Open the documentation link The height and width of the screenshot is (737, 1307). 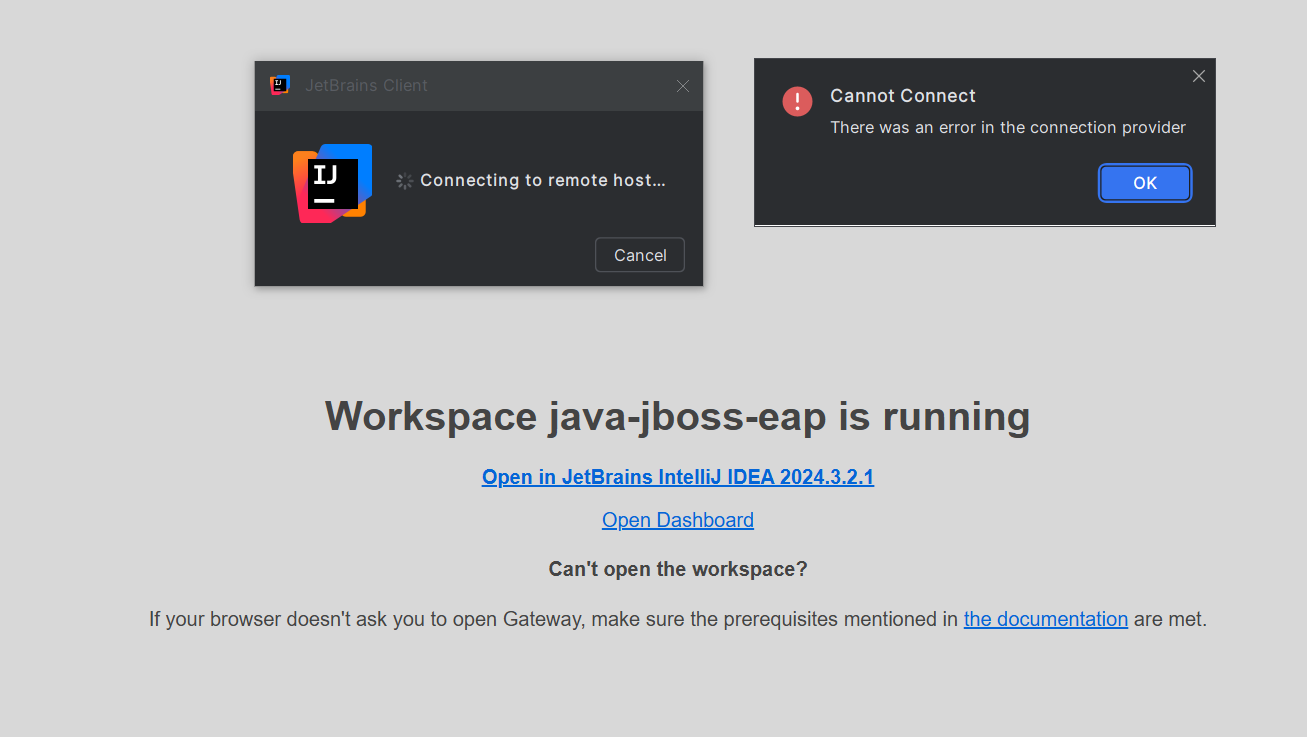point(1046,619)
